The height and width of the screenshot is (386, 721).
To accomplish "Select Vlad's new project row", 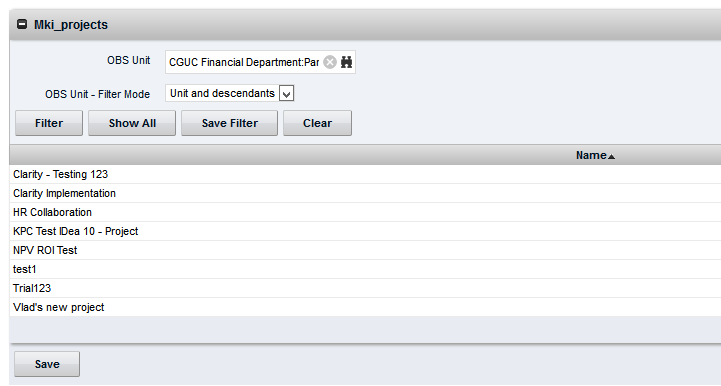I will click(365, 307).
